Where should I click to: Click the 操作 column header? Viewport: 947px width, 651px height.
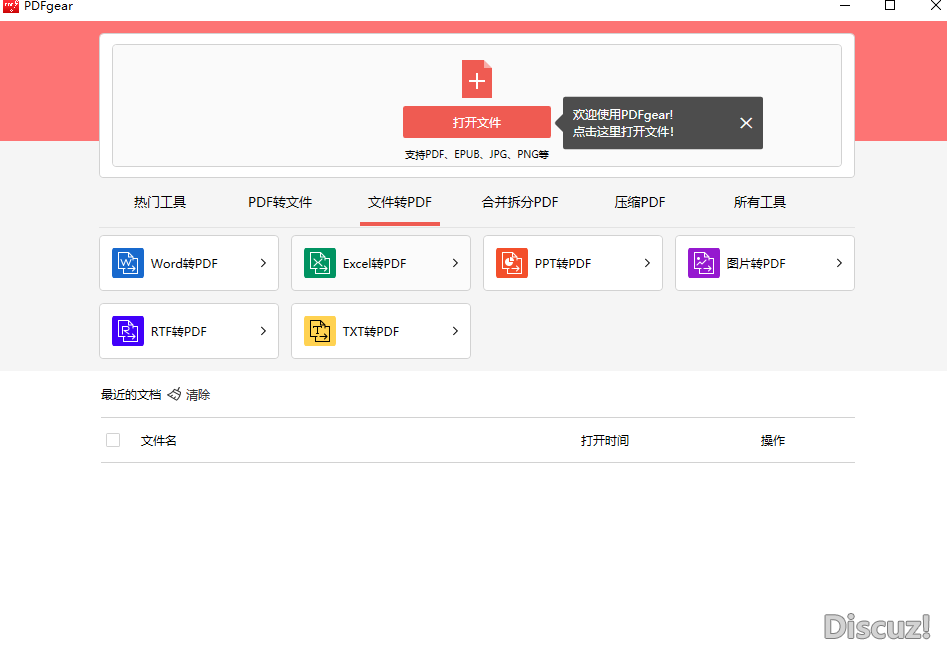(x=773, y=440)
